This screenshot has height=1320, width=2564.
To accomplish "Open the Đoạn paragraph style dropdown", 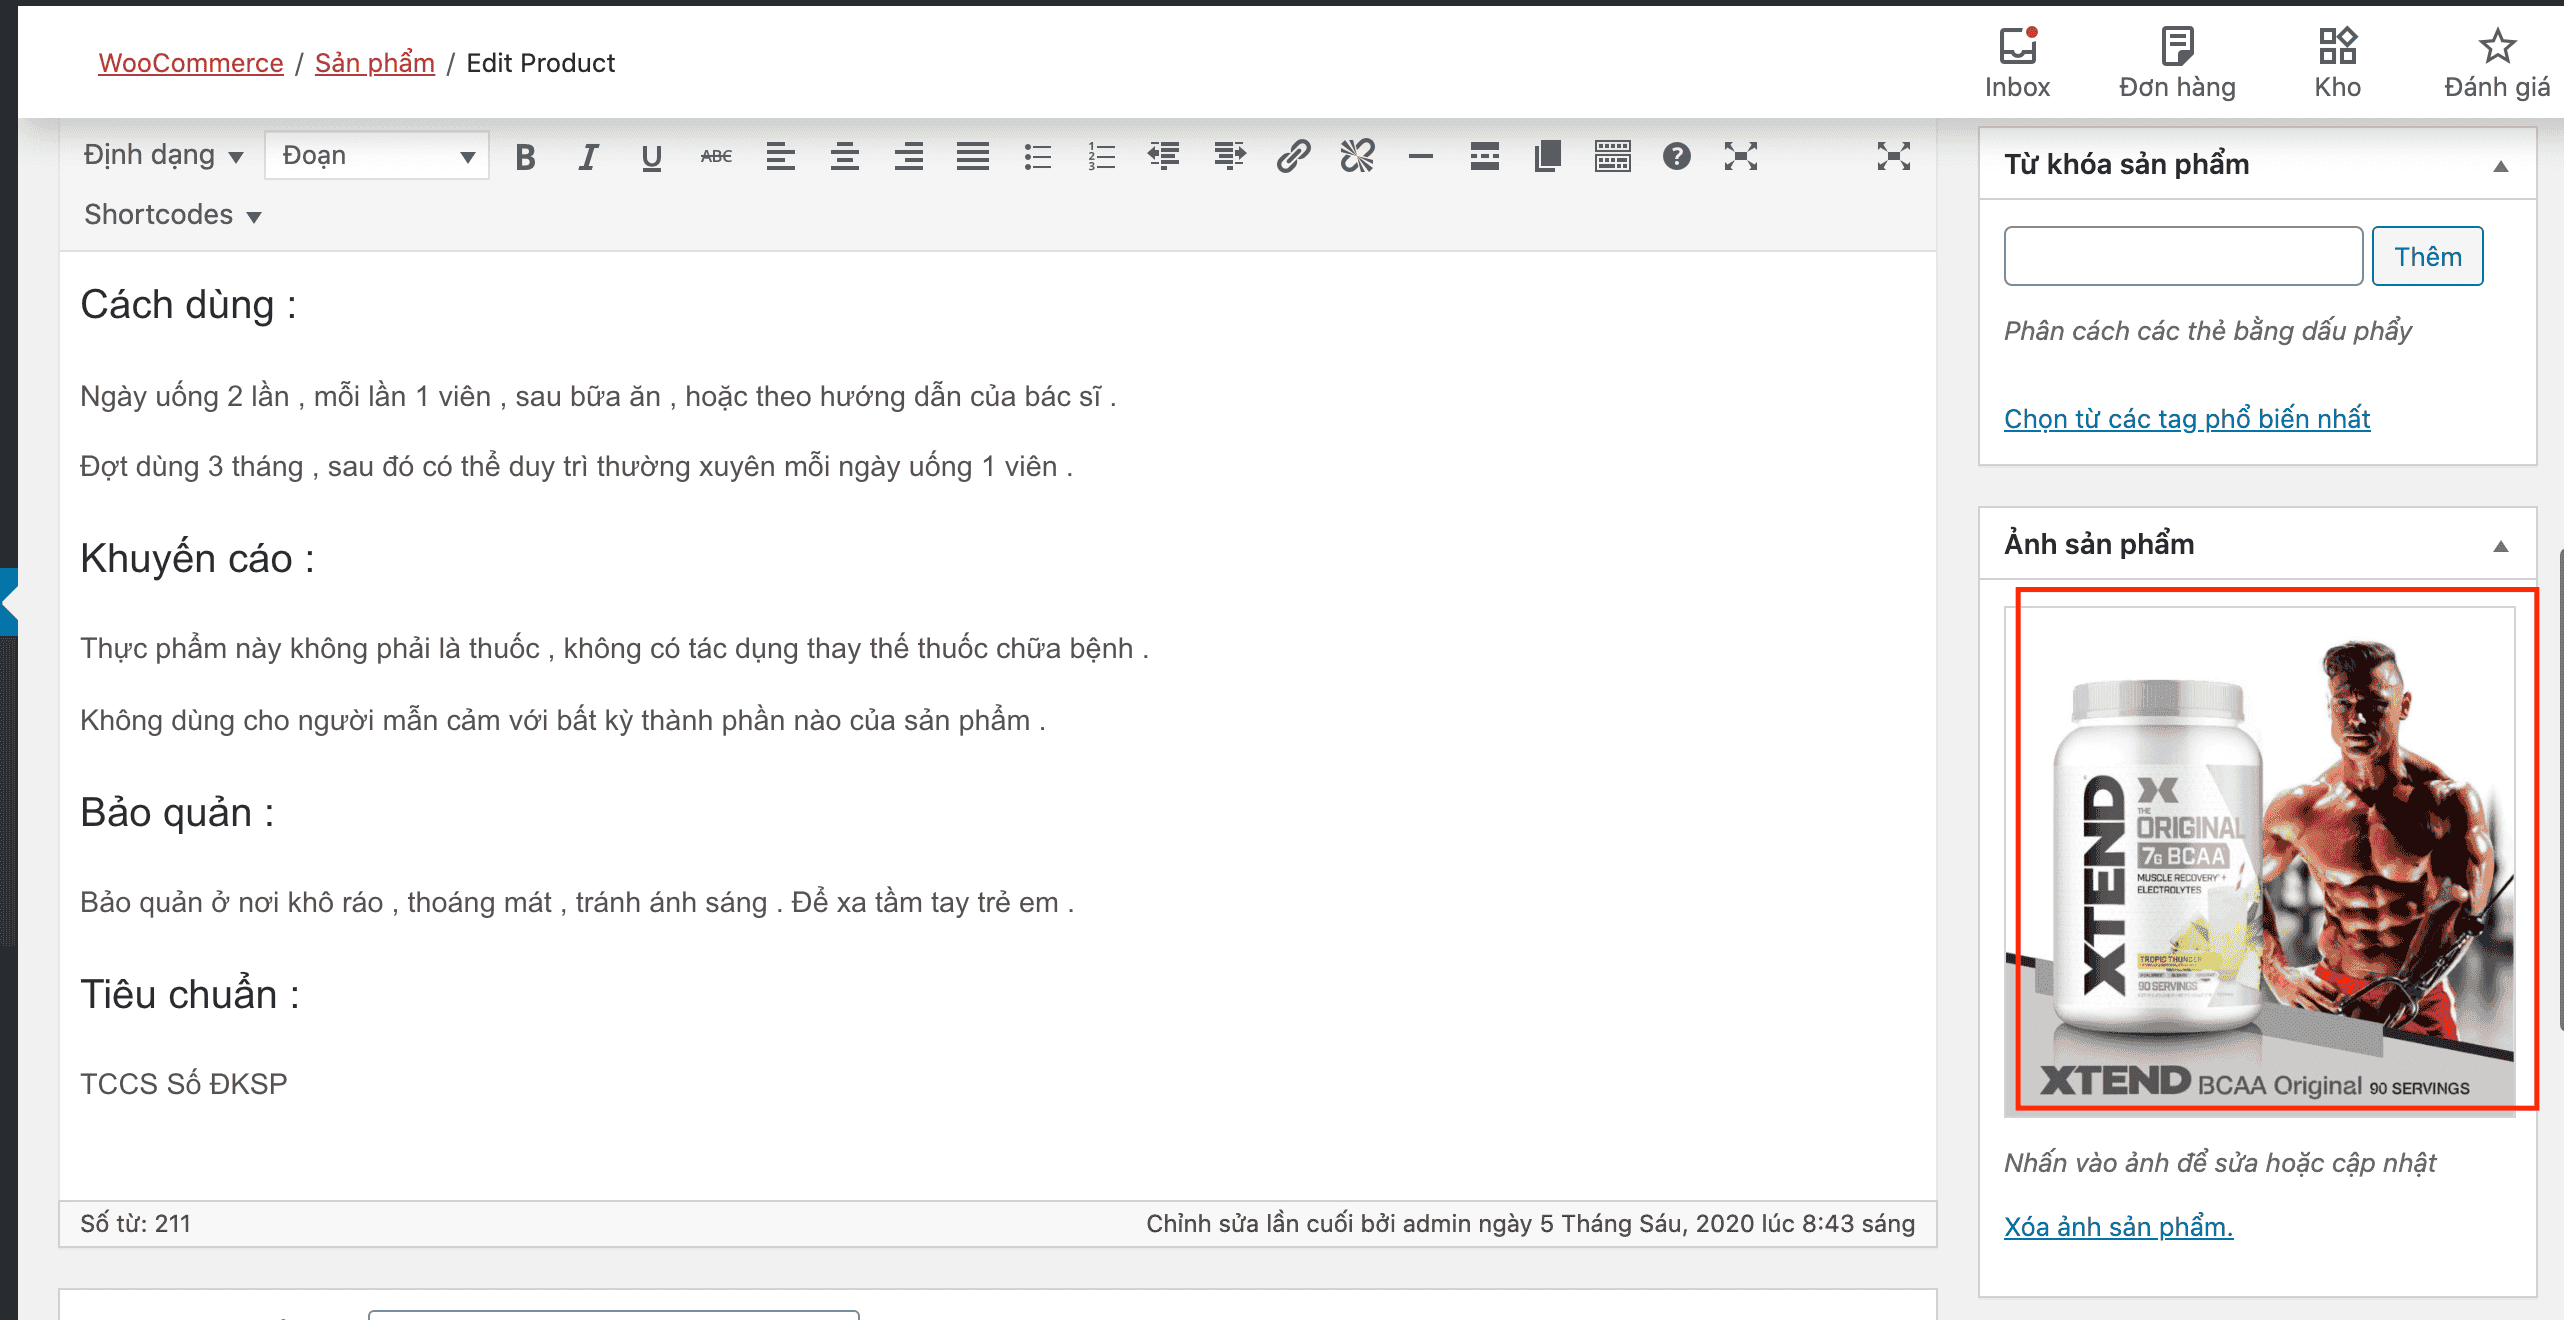I will point(377,155).
